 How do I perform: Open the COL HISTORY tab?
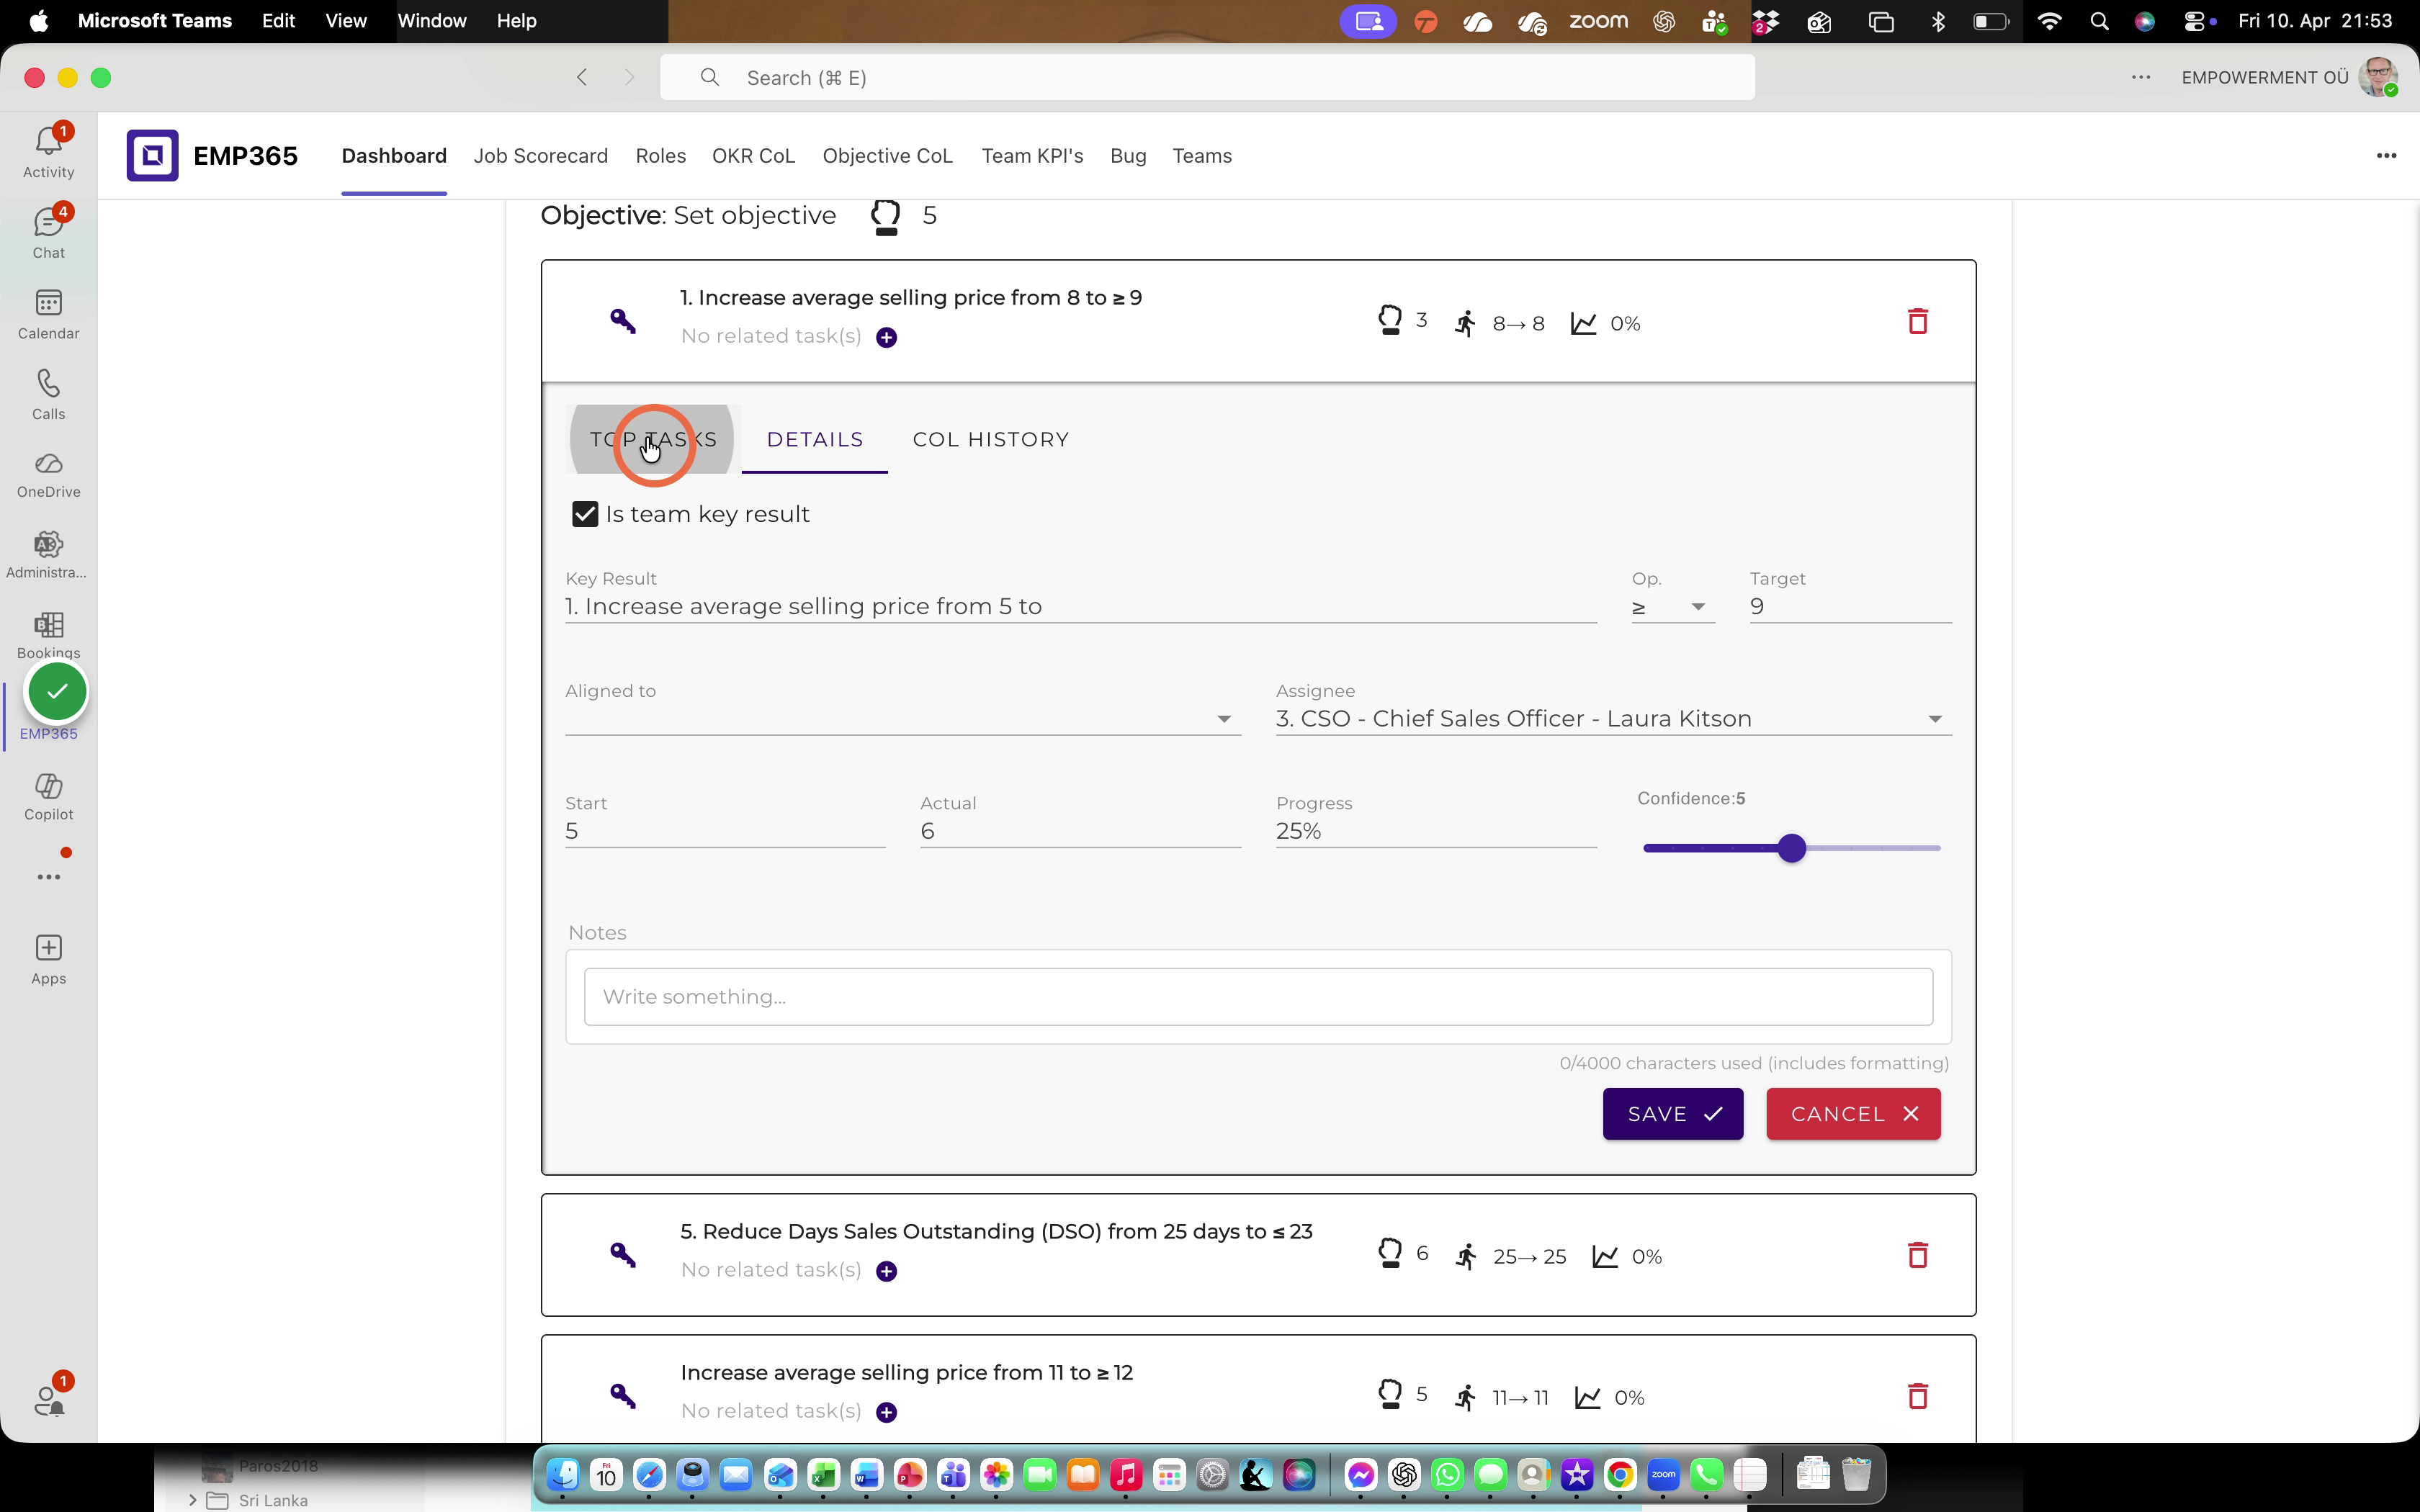990,440
